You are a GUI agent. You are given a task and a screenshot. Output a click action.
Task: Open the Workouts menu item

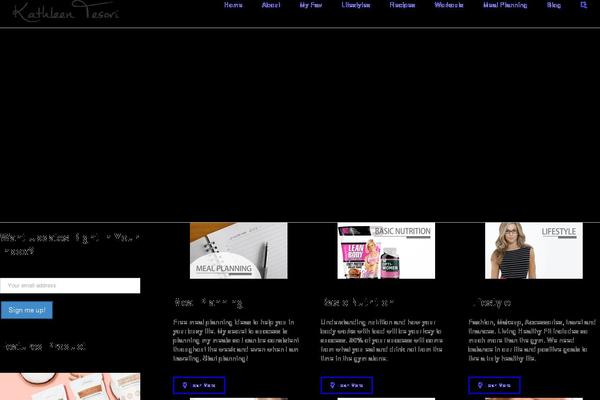tap(449, 5)
